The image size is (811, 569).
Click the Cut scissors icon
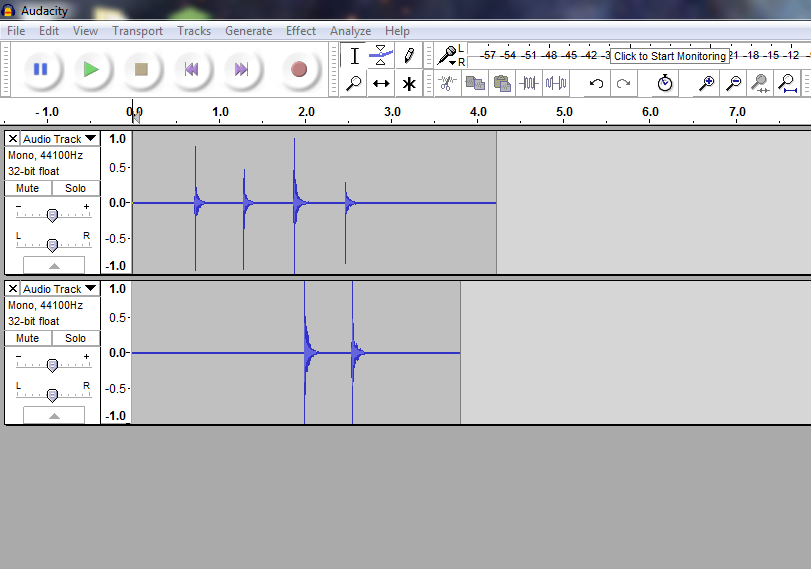pyautogui.click(x=447, y=83)
